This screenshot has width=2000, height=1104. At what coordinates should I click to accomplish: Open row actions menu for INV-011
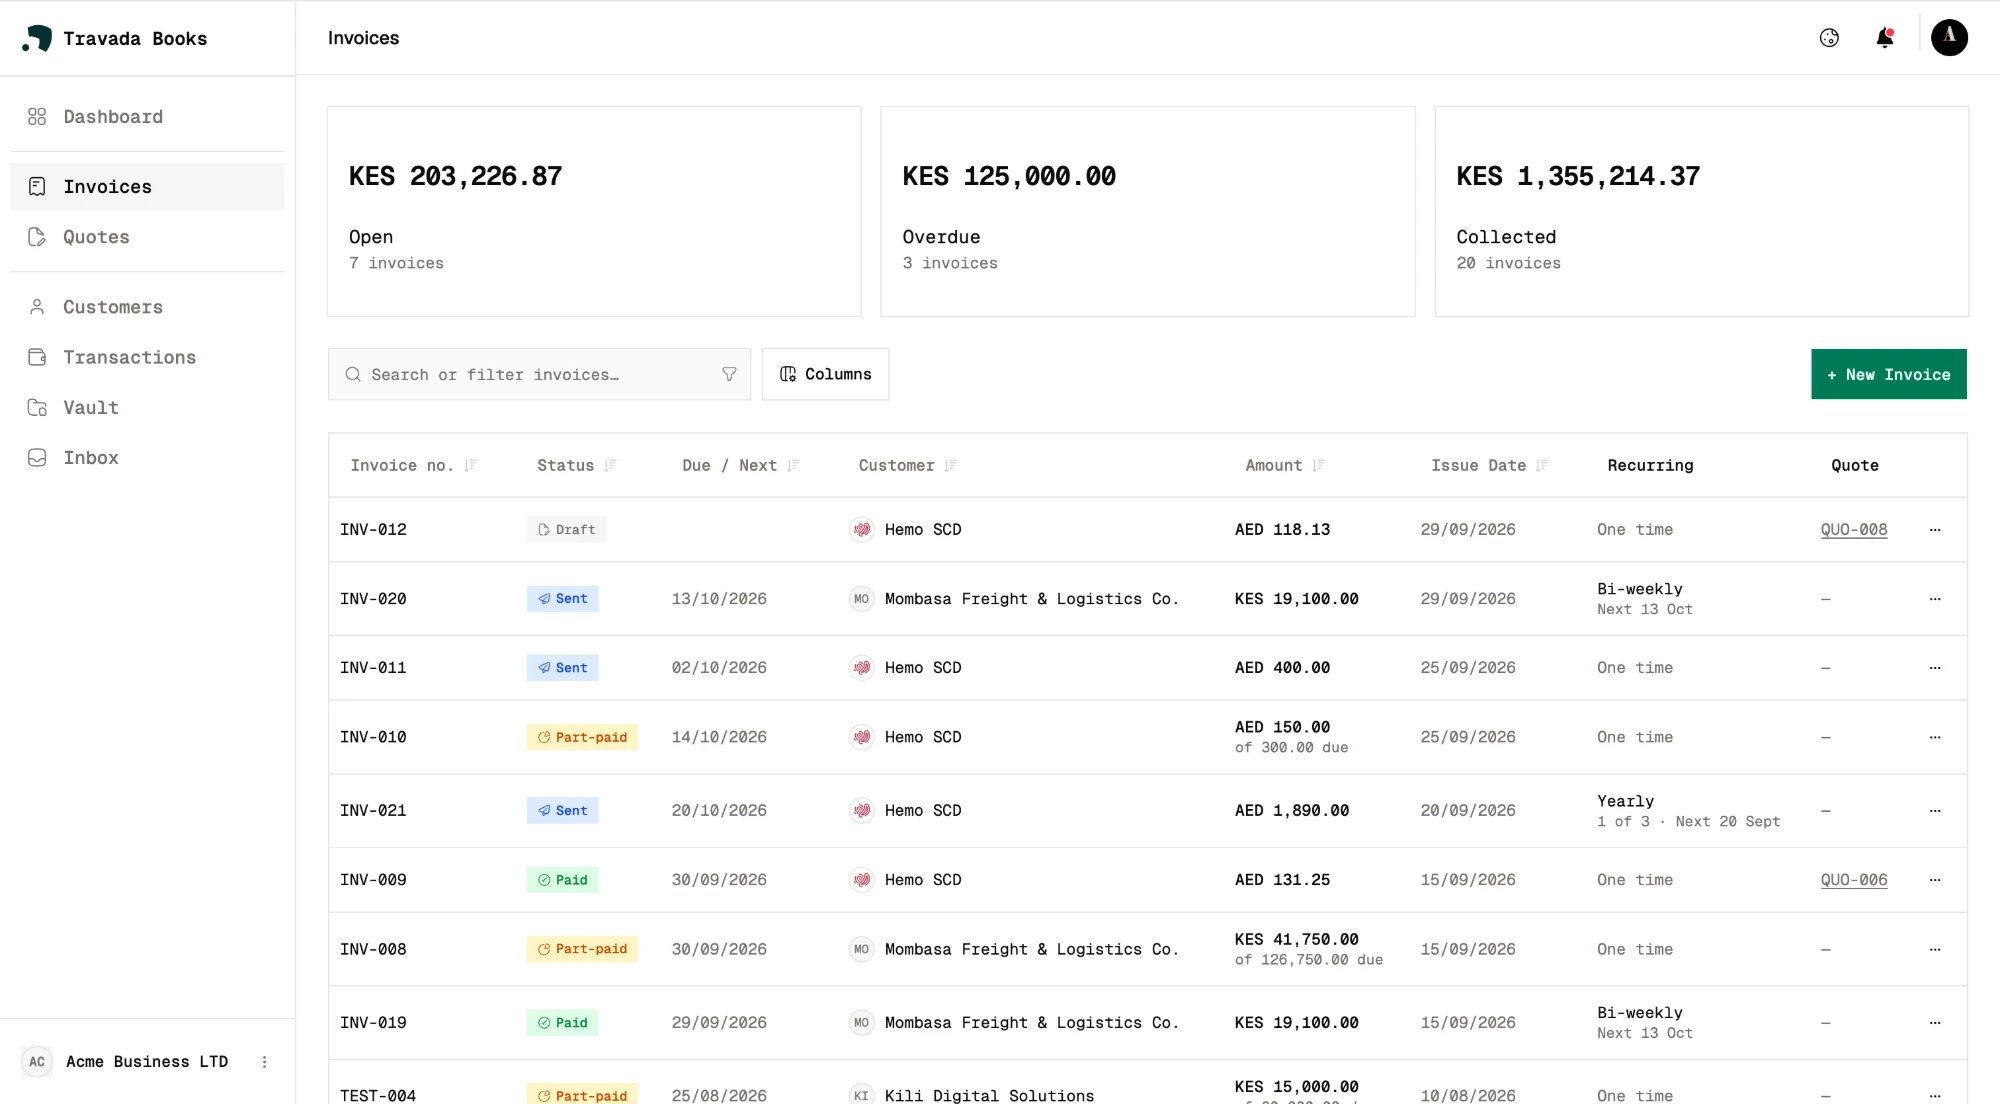1935,668
